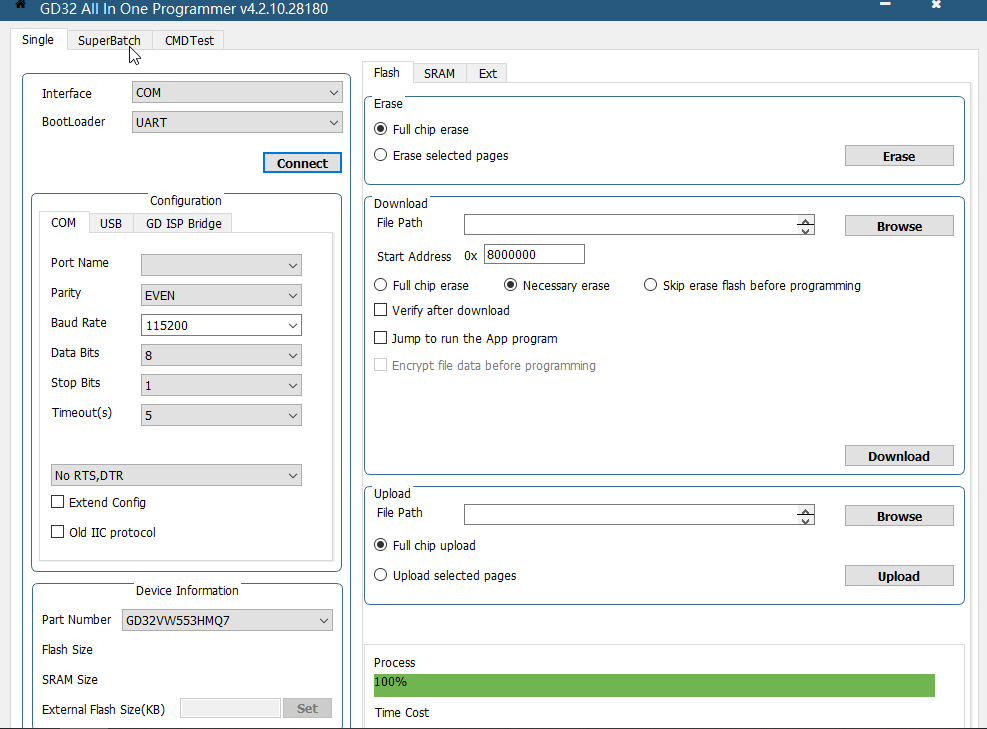Click the app home icon in title bar
987x729 pixels.
point(20,6)
